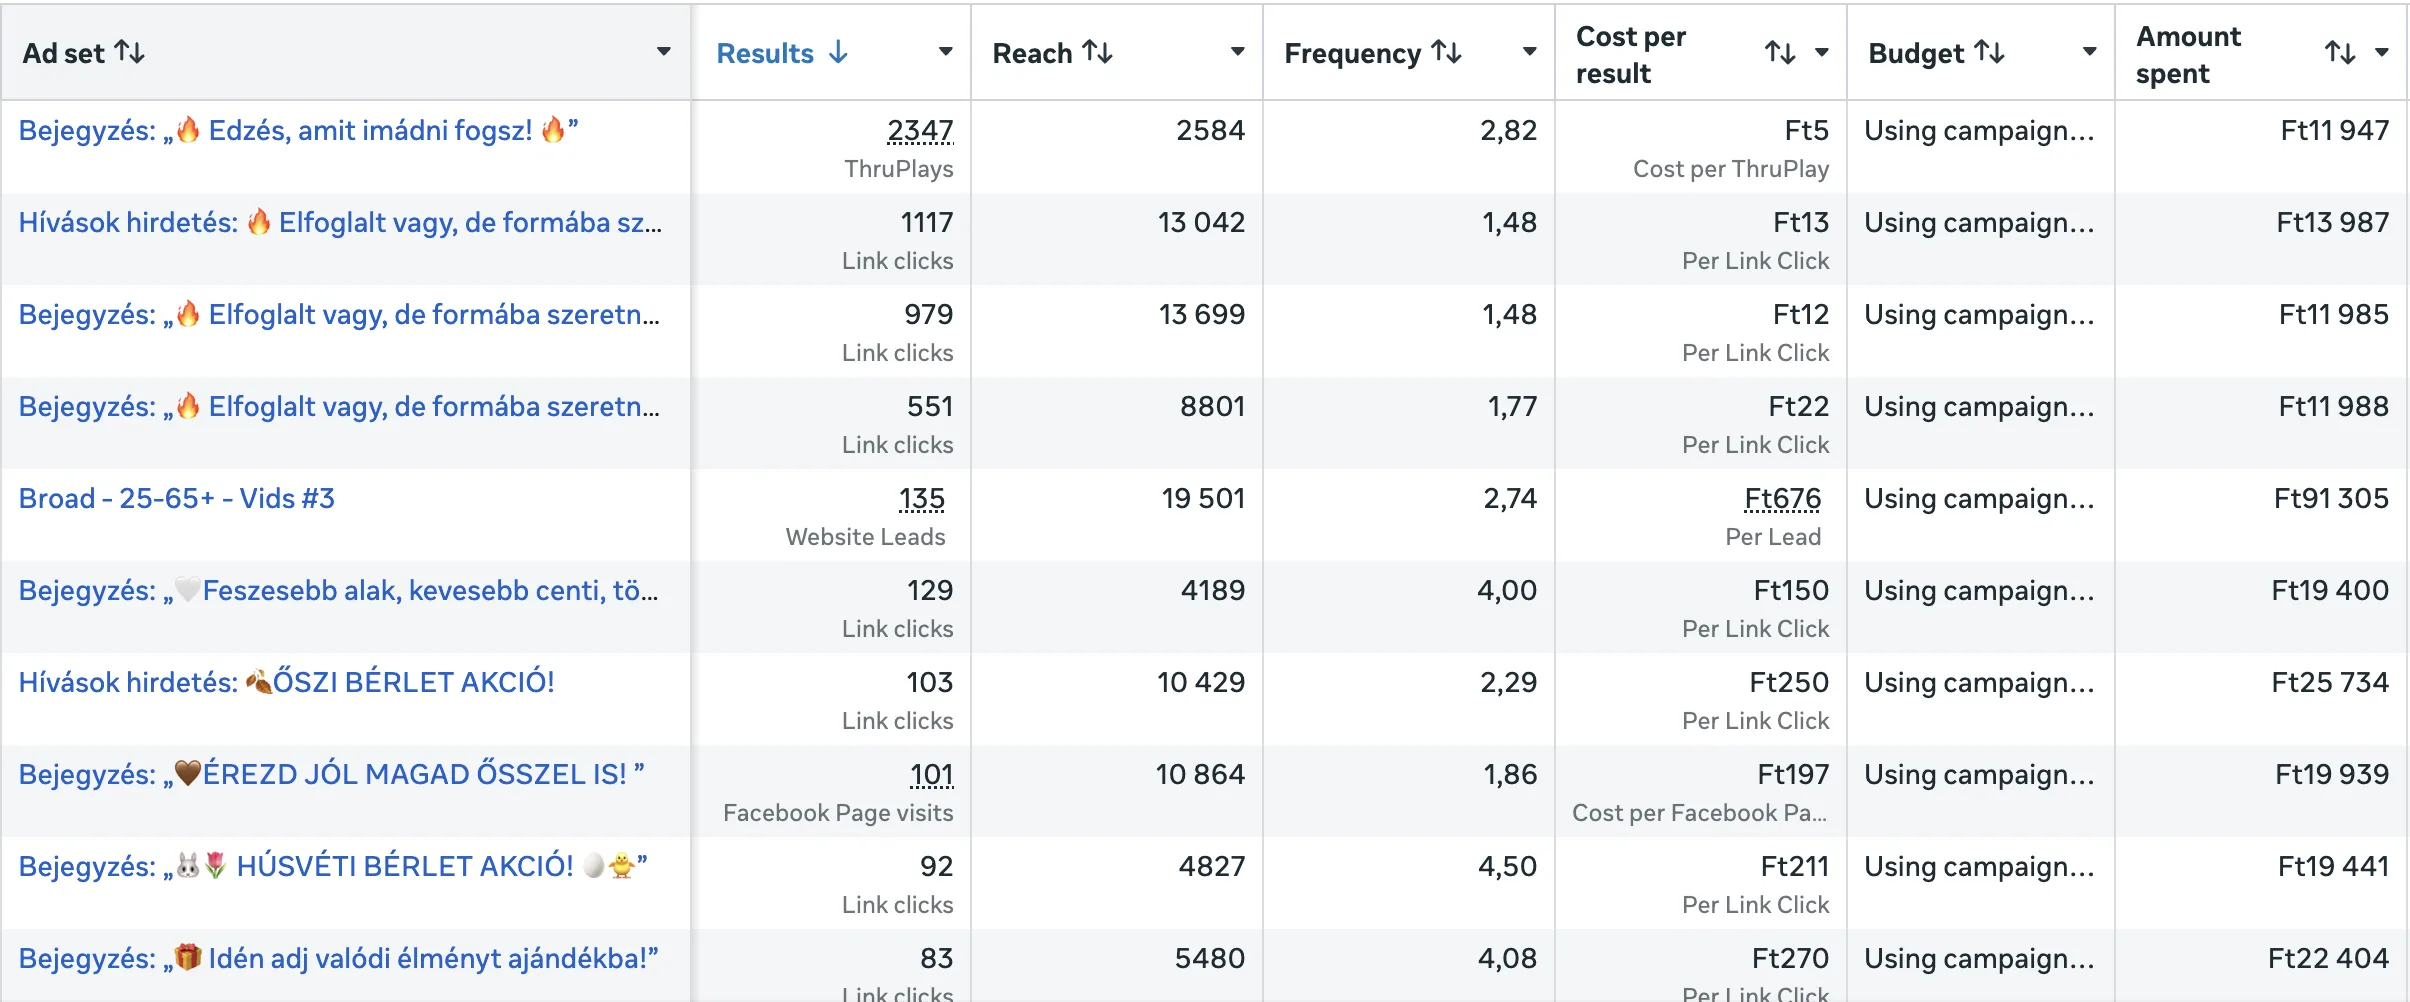Open ad set Hívások hirdetés: Elfoglalt vagy
The image size is (2410, 1002).
coord(340,223)
